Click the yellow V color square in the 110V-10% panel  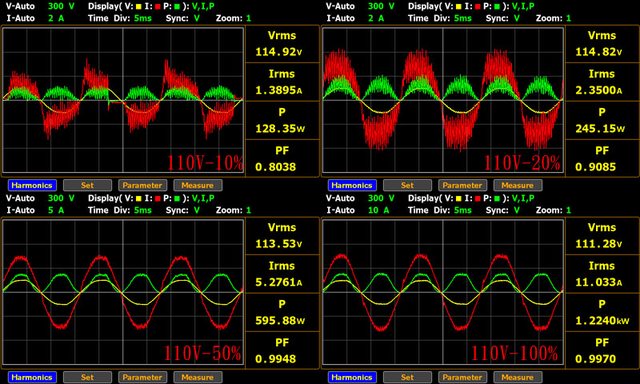[139, 7]
